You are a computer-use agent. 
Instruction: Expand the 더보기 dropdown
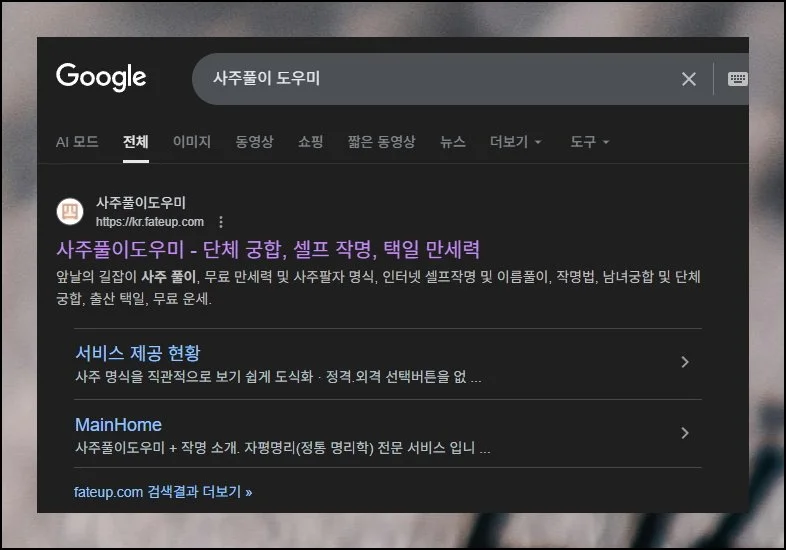(x=516, y=142)
